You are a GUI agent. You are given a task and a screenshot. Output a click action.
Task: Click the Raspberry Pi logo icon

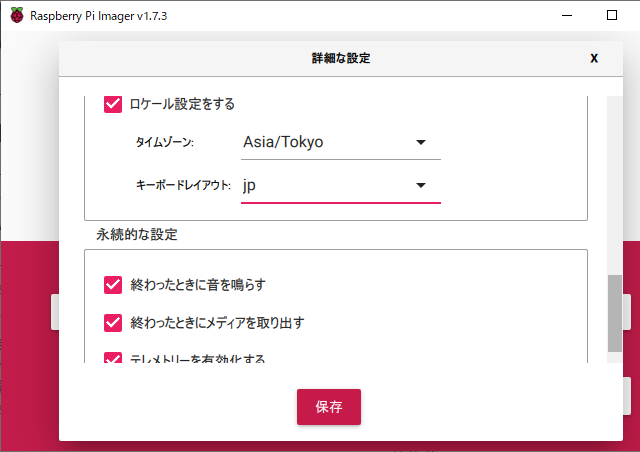tap(17, 16)
